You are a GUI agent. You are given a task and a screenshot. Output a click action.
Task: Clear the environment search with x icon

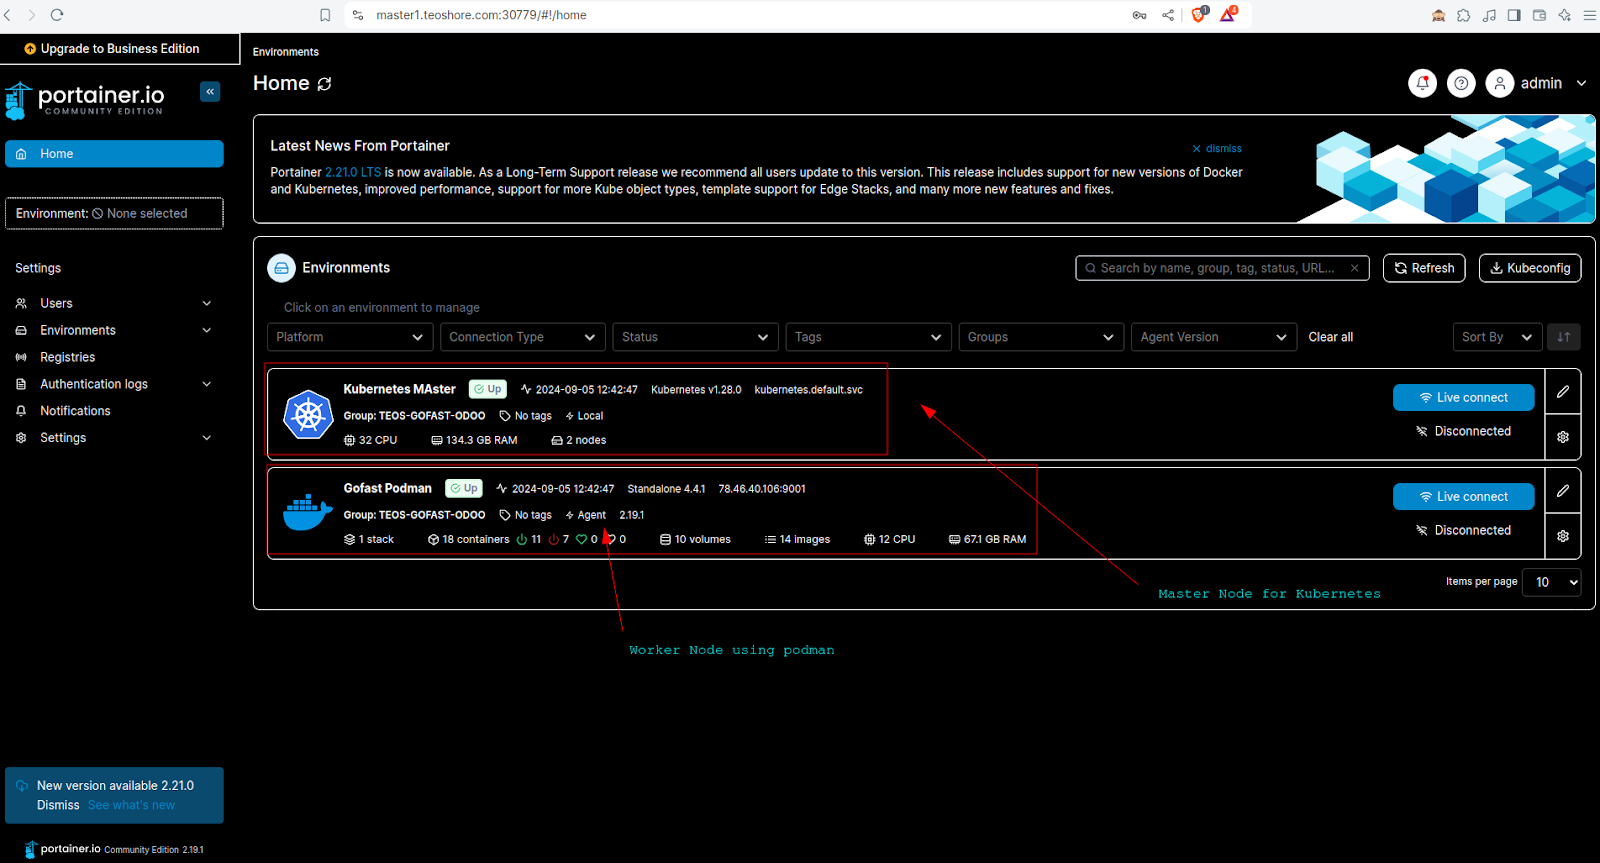[x=1354, y=268]
